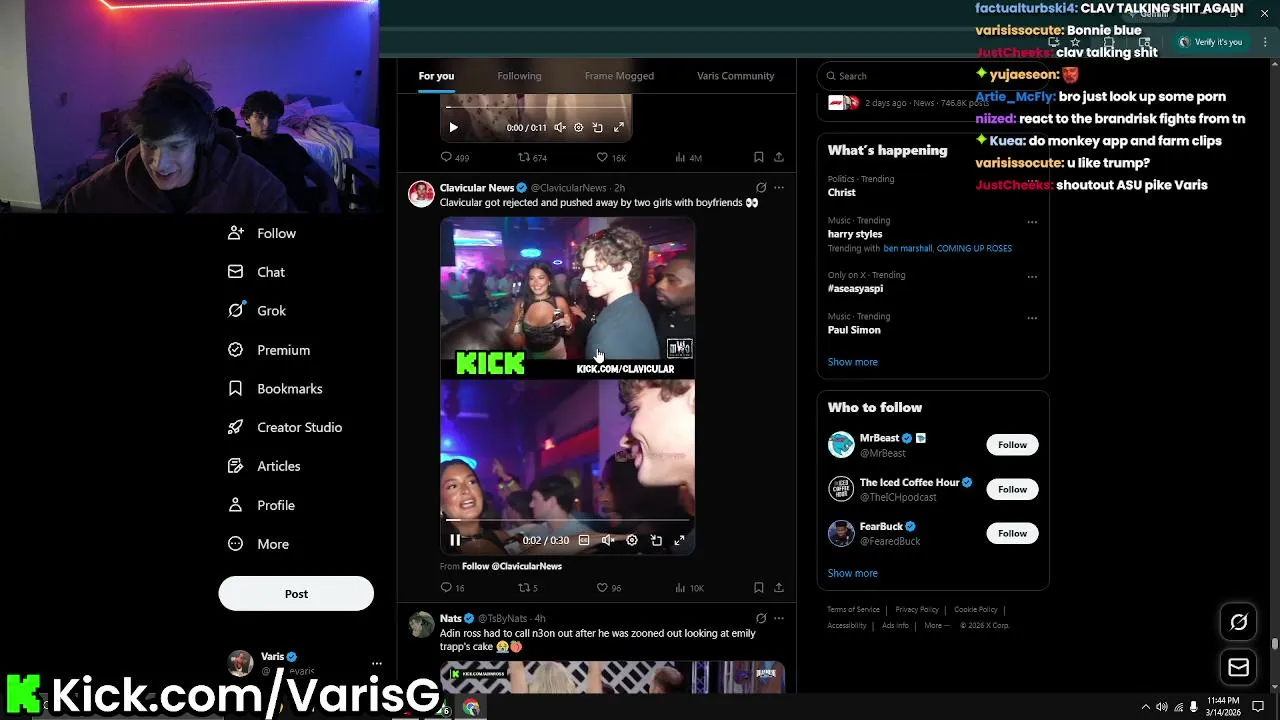Open more options for harry styles trend

[x=1032, y=222]
